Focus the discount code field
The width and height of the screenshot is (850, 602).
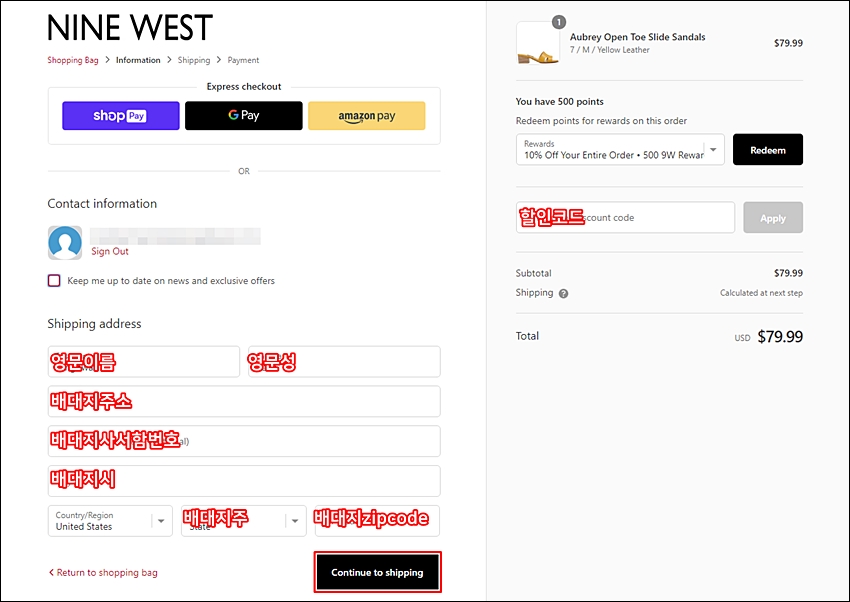(x=626, y=218)
